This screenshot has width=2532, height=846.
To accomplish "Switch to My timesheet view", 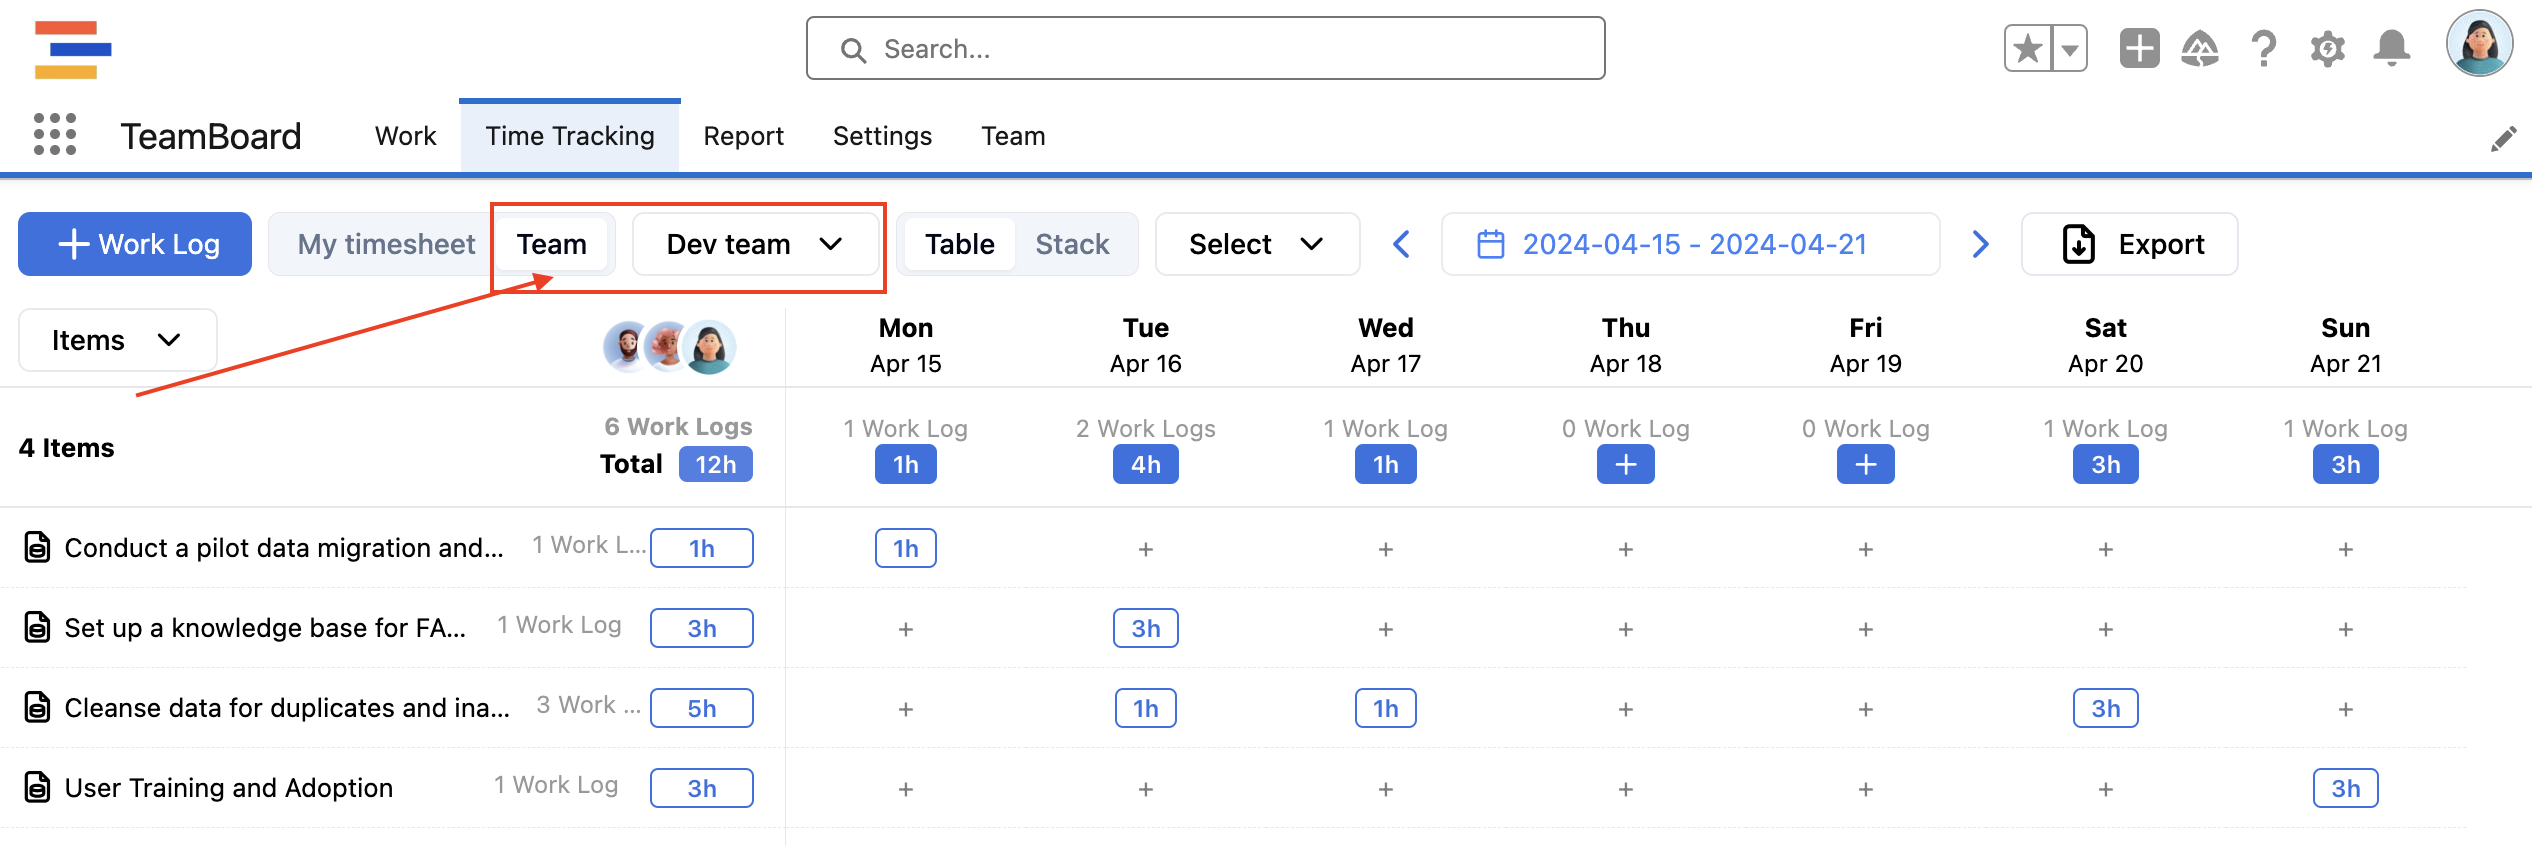I will click(x=386, y=244).
